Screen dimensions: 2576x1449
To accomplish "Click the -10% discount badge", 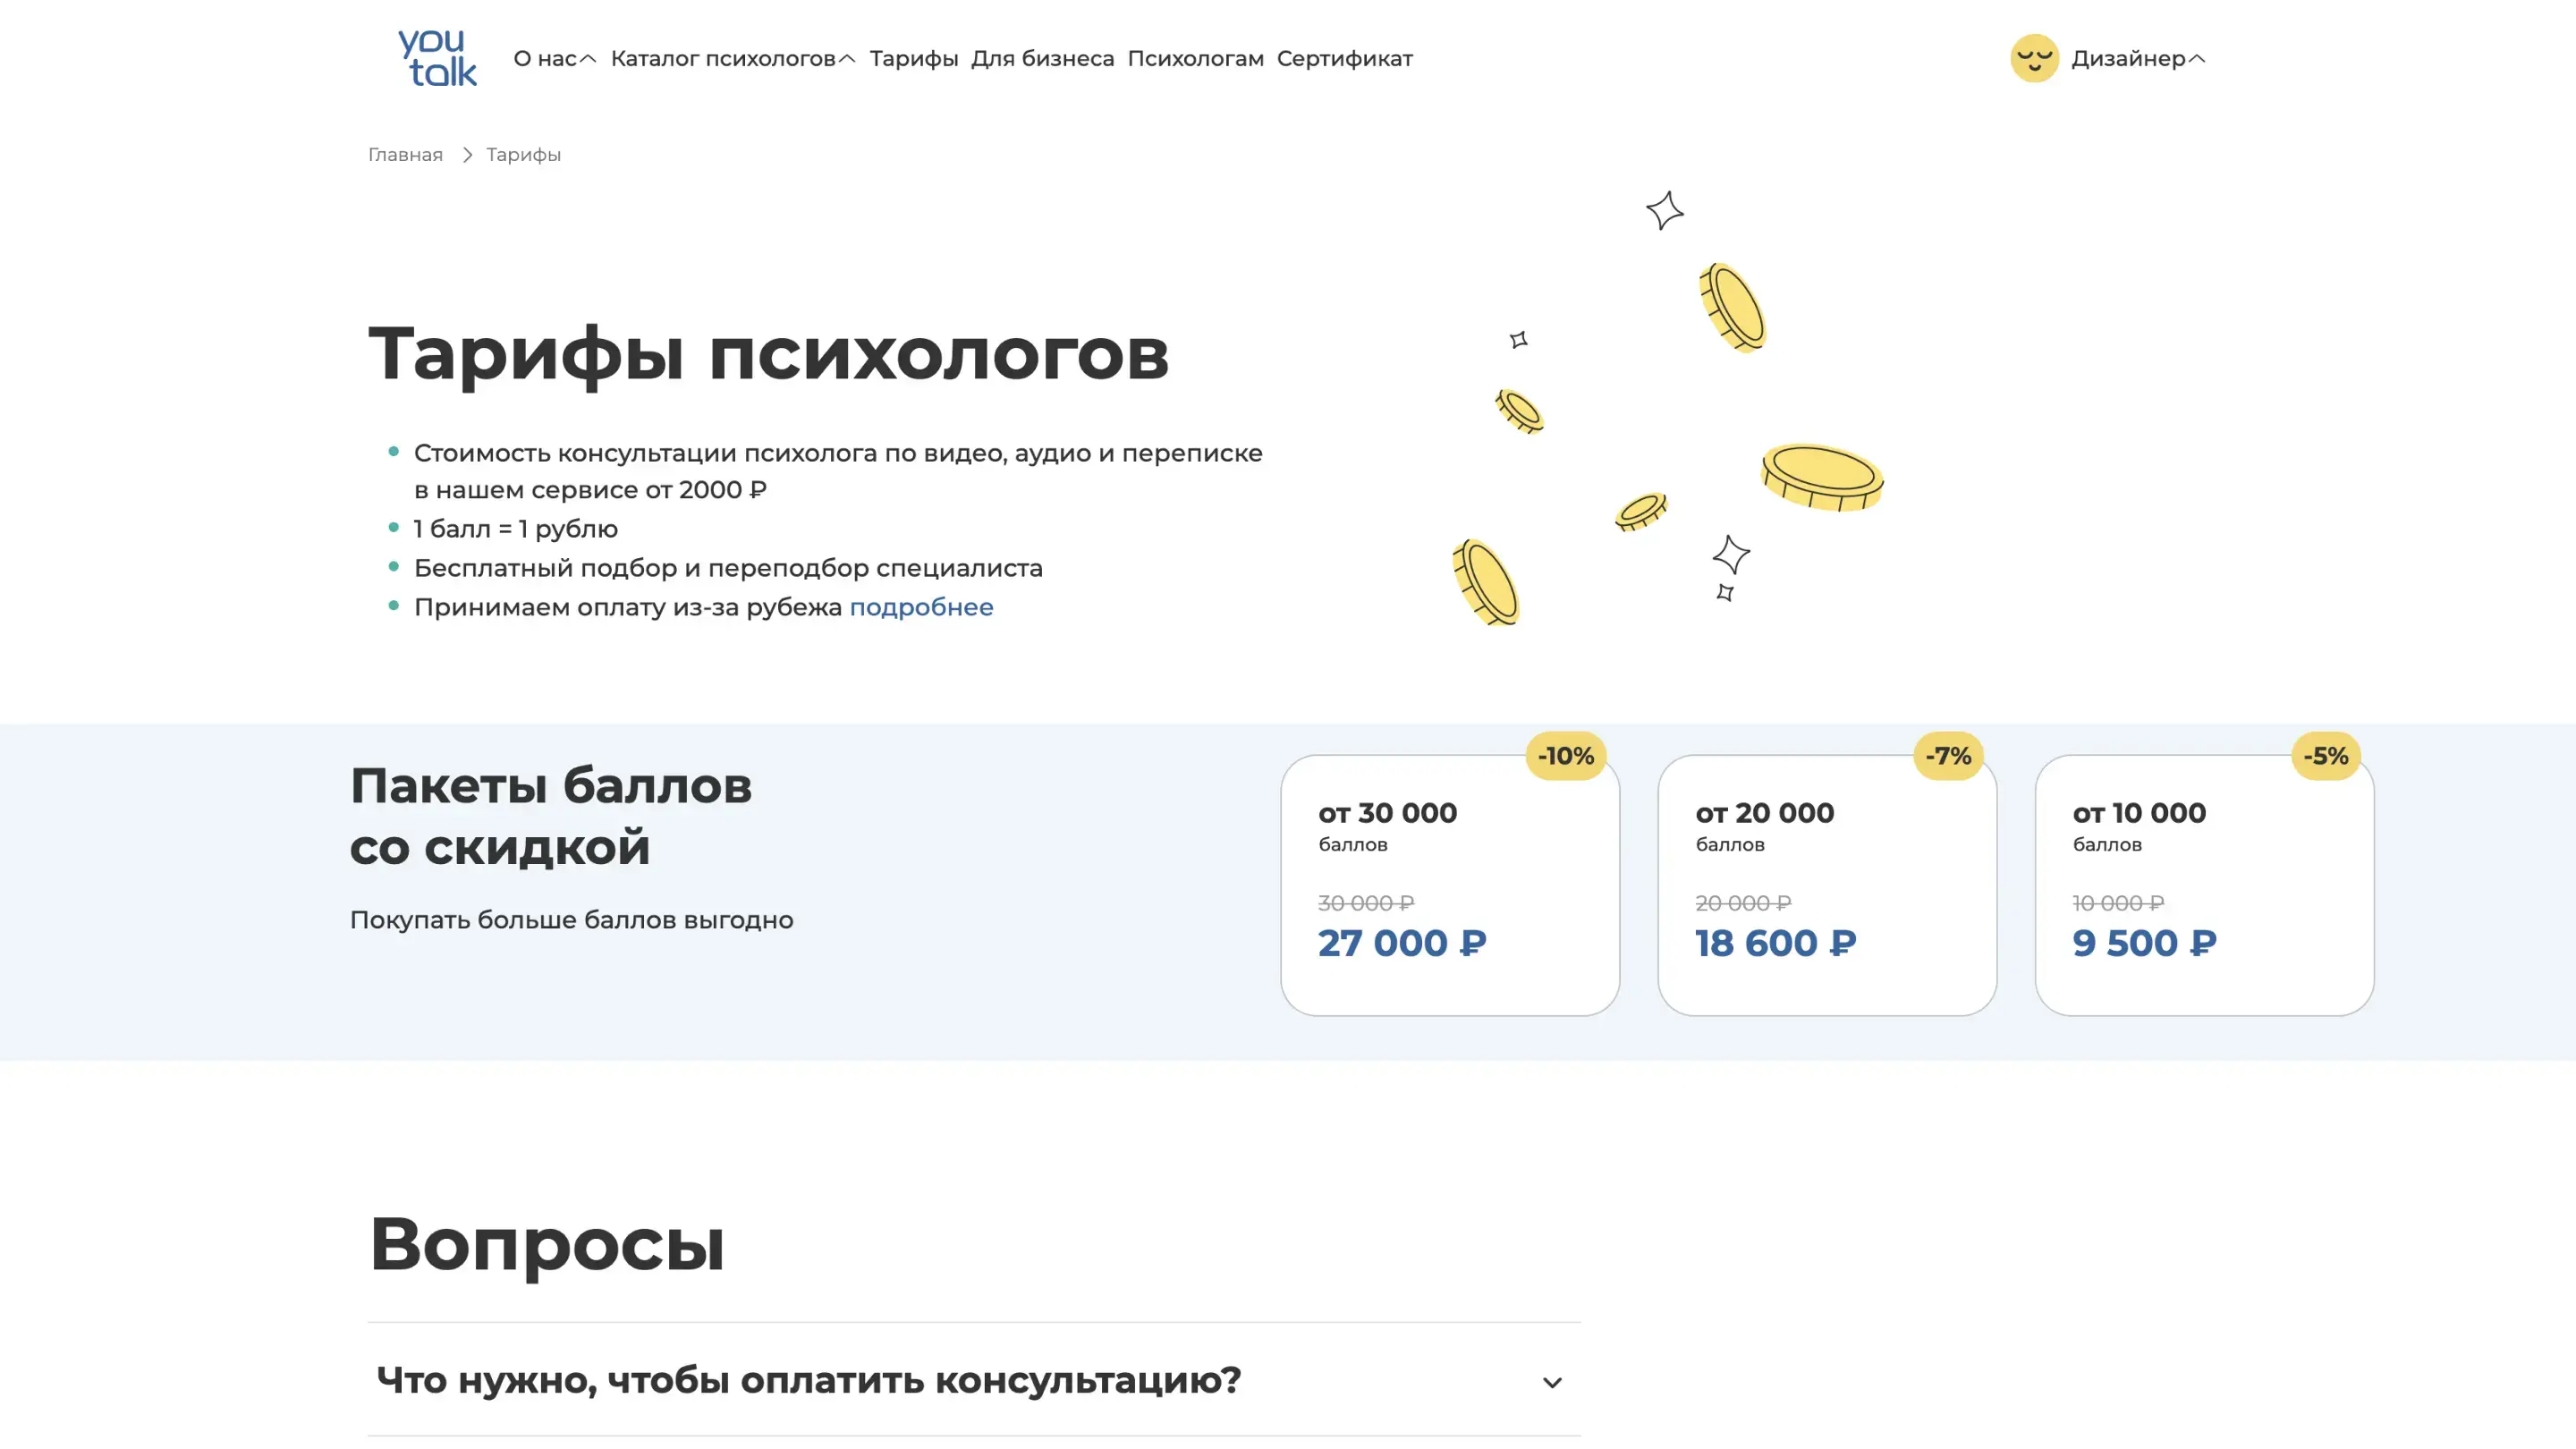I will 1565,756.
